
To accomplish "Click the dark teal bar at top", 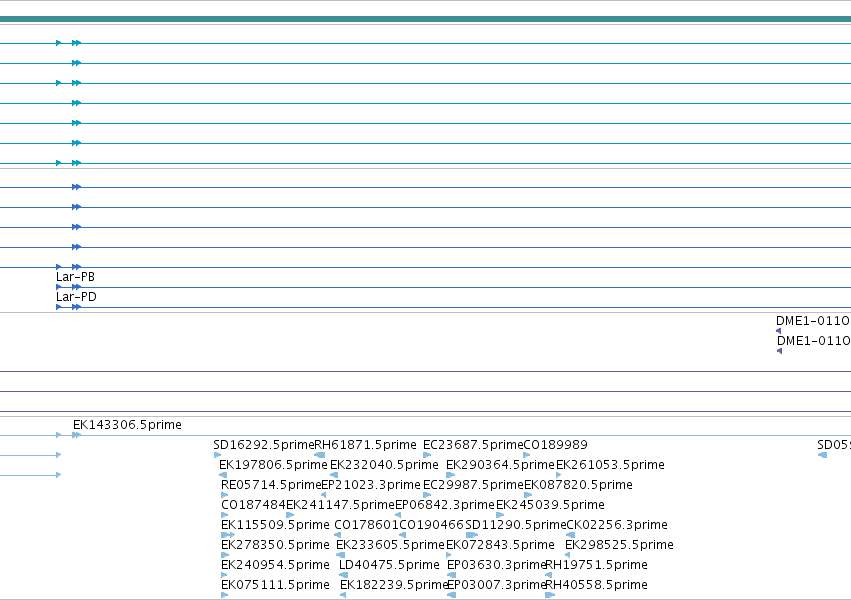I will 426,20.
